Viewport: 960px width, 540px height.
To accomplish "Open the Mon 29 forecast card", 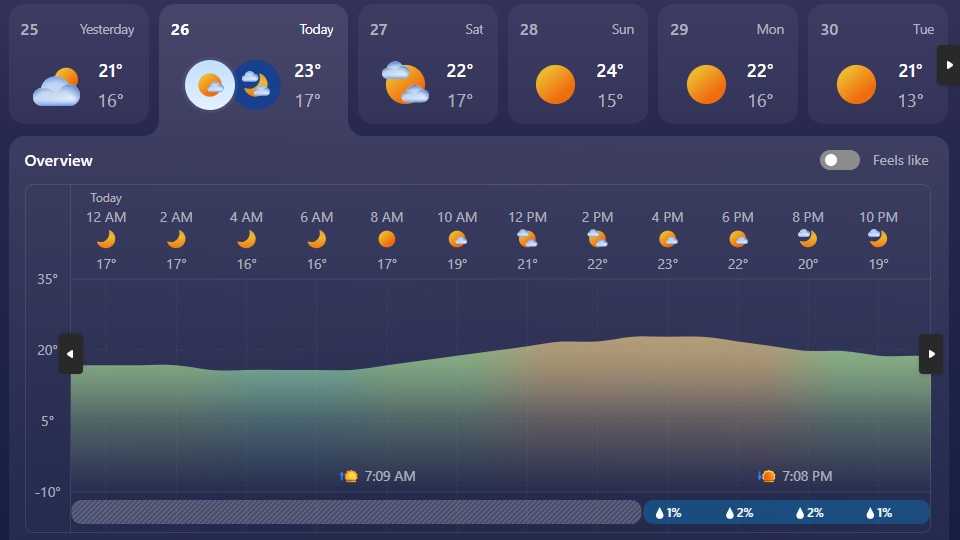I will [x=728, y=65].
